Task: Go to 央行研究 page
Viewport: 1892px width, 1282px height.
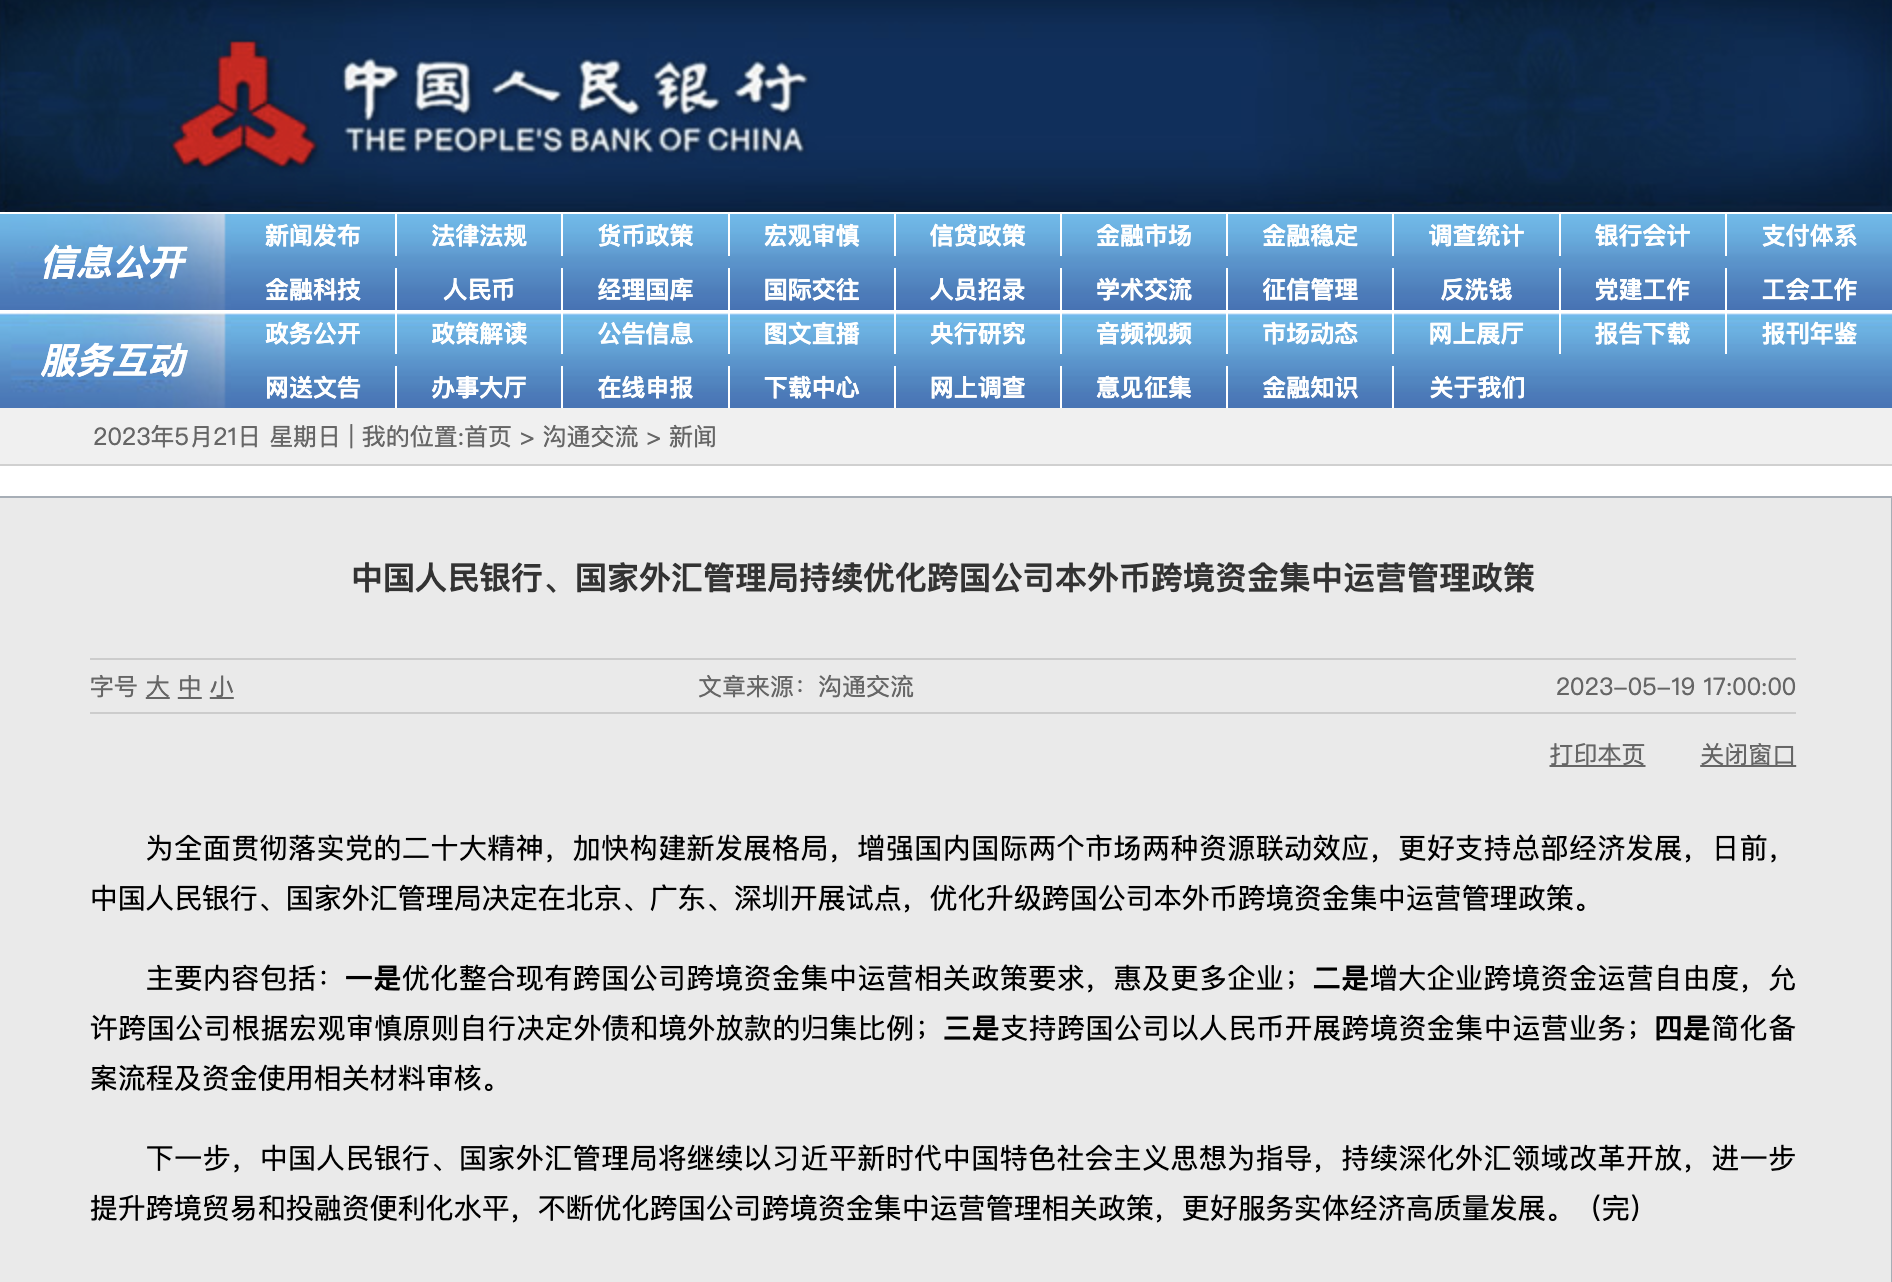Action: [x=977, y=334]
